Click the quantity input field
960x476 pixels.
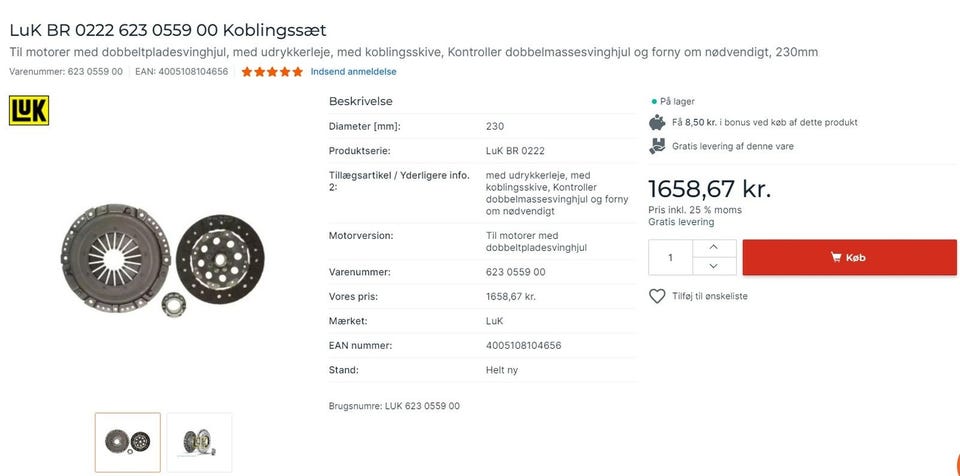670,257
